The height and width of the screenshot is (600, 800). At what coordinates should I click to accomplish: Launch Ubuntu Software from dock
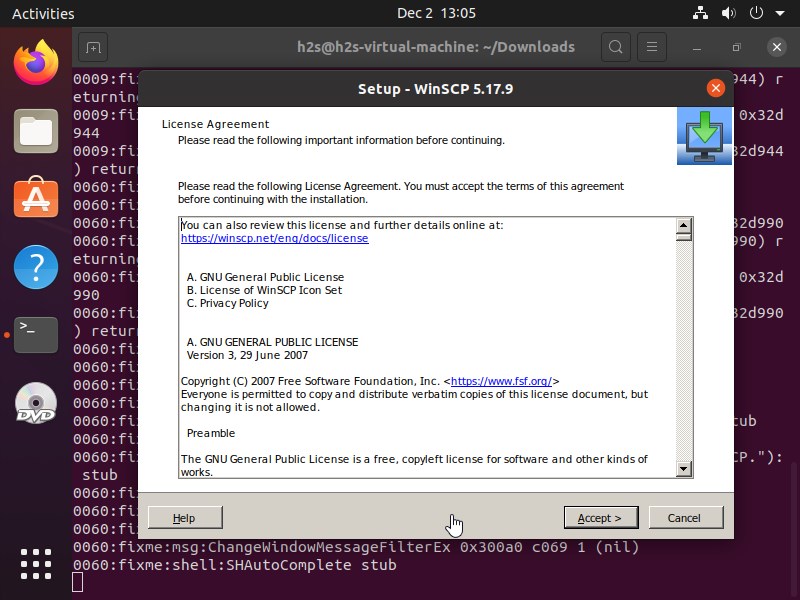tap(36, 197)
